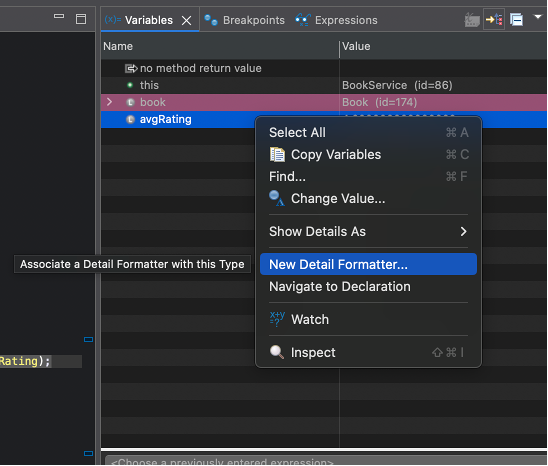Image resolution: width=548 pixels, height=466 pixels.
Task: Choose Copy Variables menu entry
Action: [368, 155]
